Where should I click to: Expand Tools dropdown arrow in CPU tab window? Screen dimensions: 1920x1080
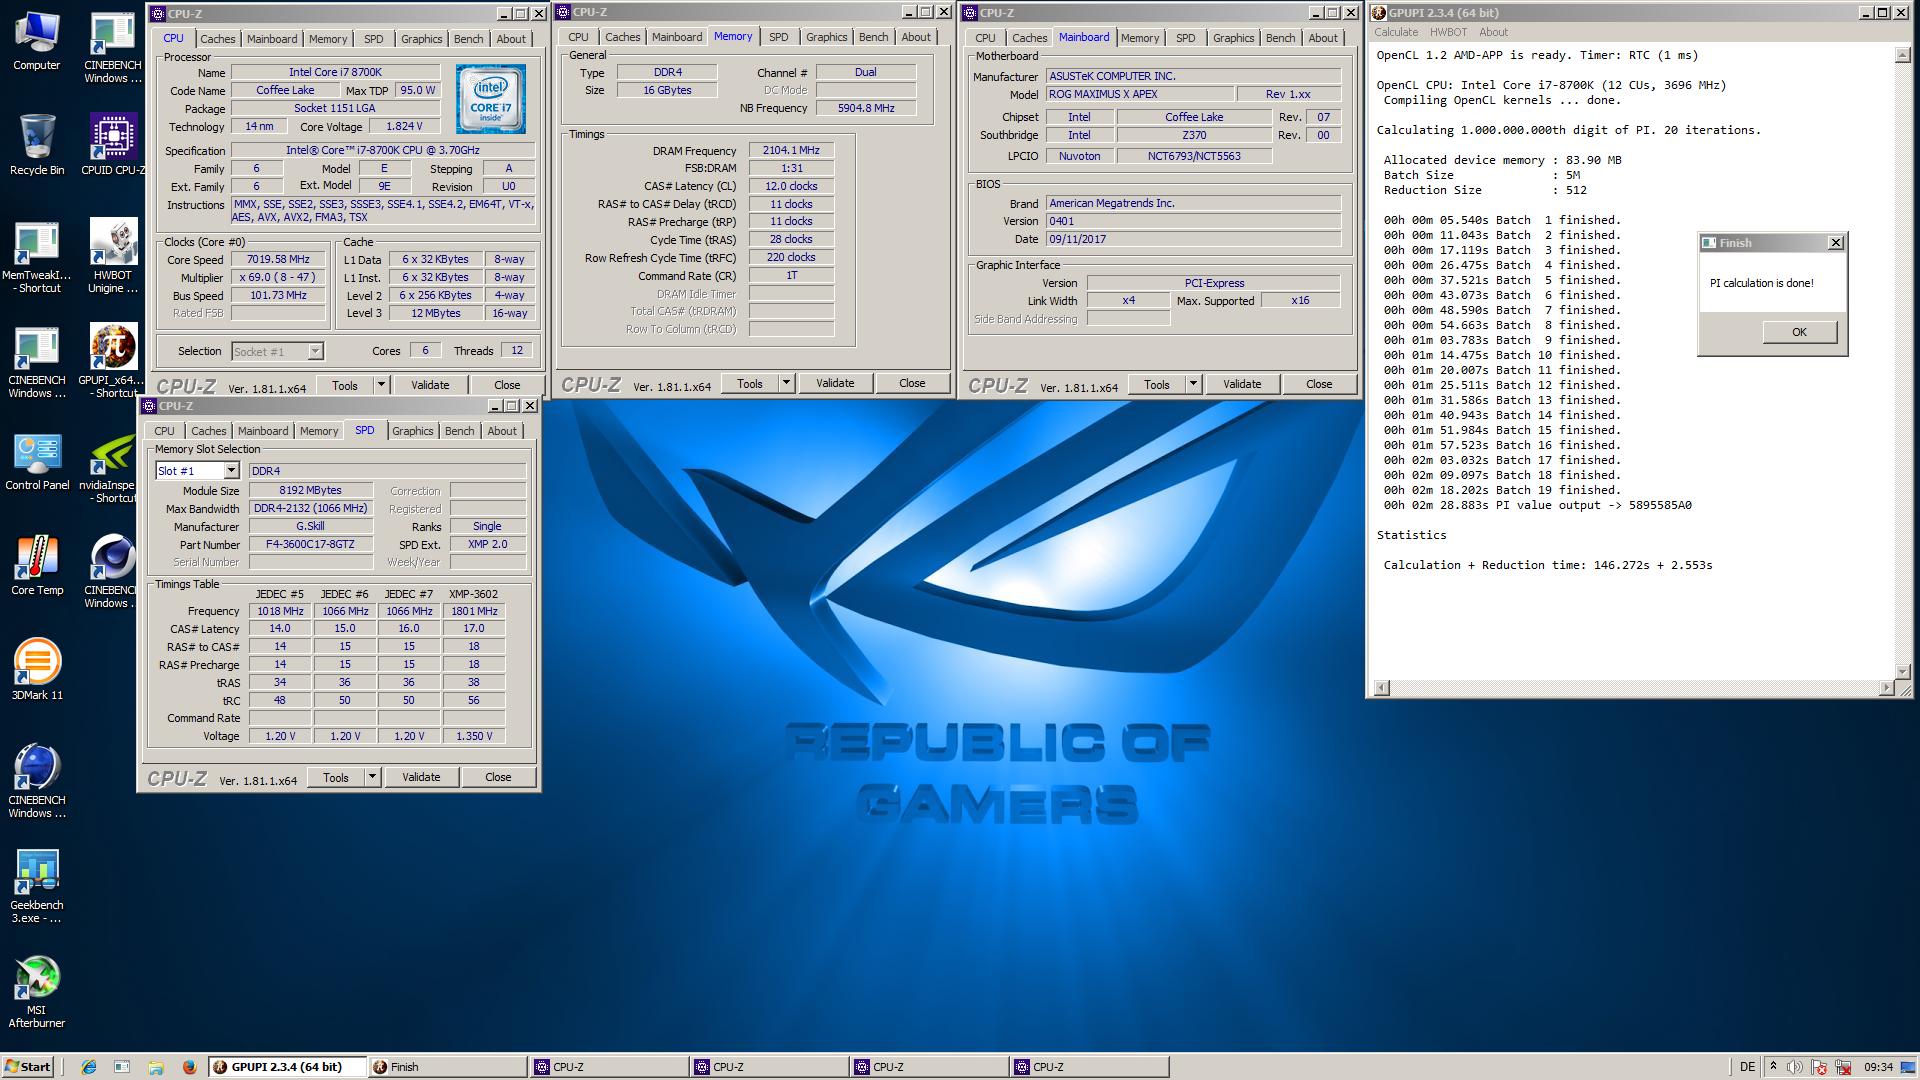coord(381,385)
